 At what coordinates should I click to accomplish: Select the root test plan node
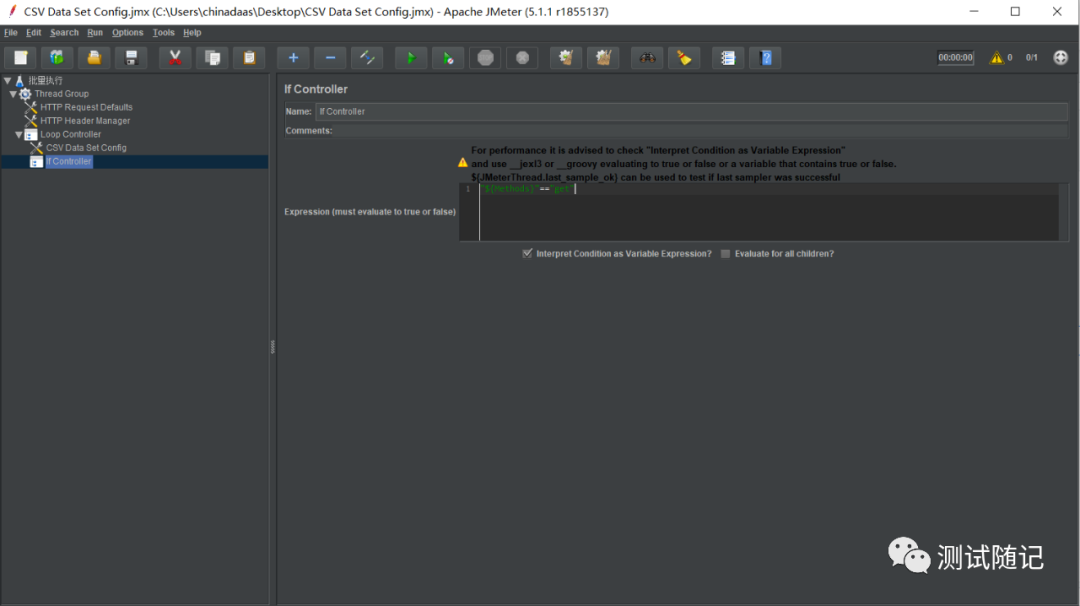pyautogui.click(x=45, y=81)
